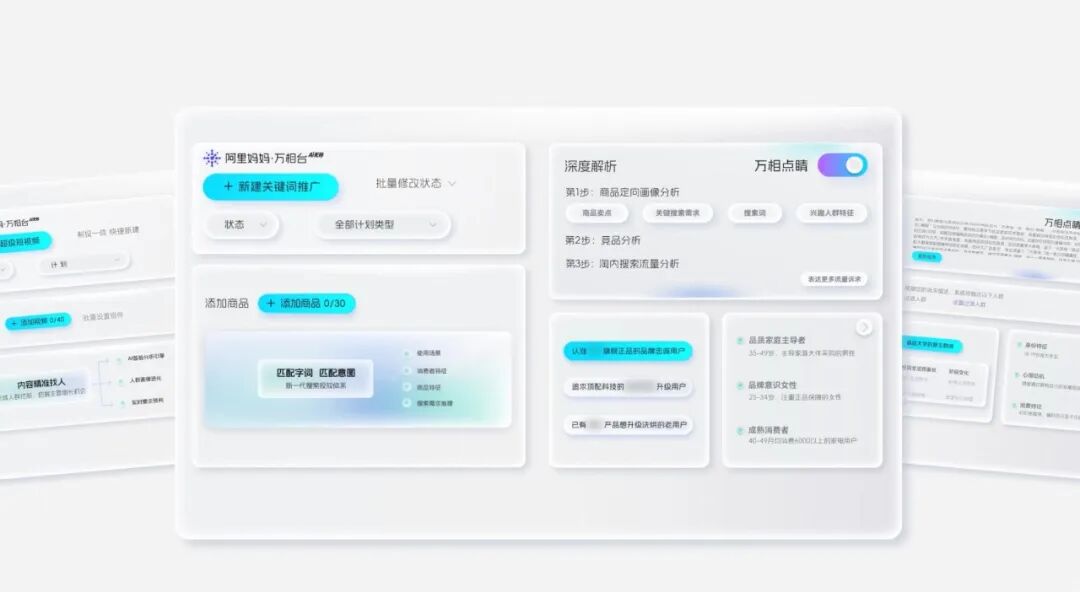Click 品牌意识女性 text
Screen dimensions: 1080x592
click(x=772, y=385)
